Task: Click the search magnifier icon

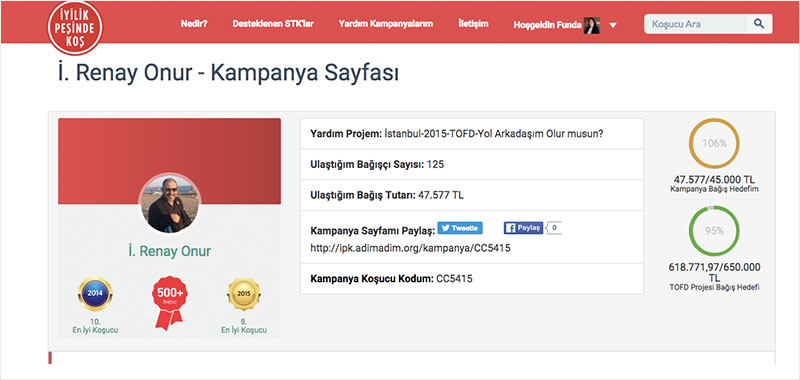Action: click(760, 24)
